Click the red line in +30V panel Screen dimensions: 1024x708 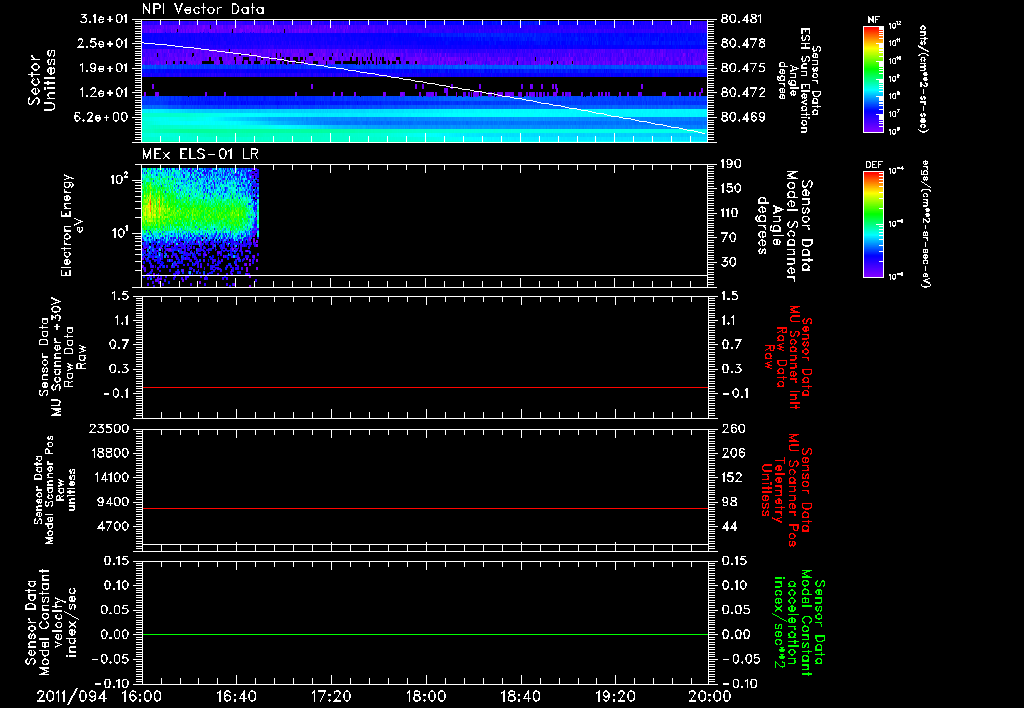tap(424, 387)
